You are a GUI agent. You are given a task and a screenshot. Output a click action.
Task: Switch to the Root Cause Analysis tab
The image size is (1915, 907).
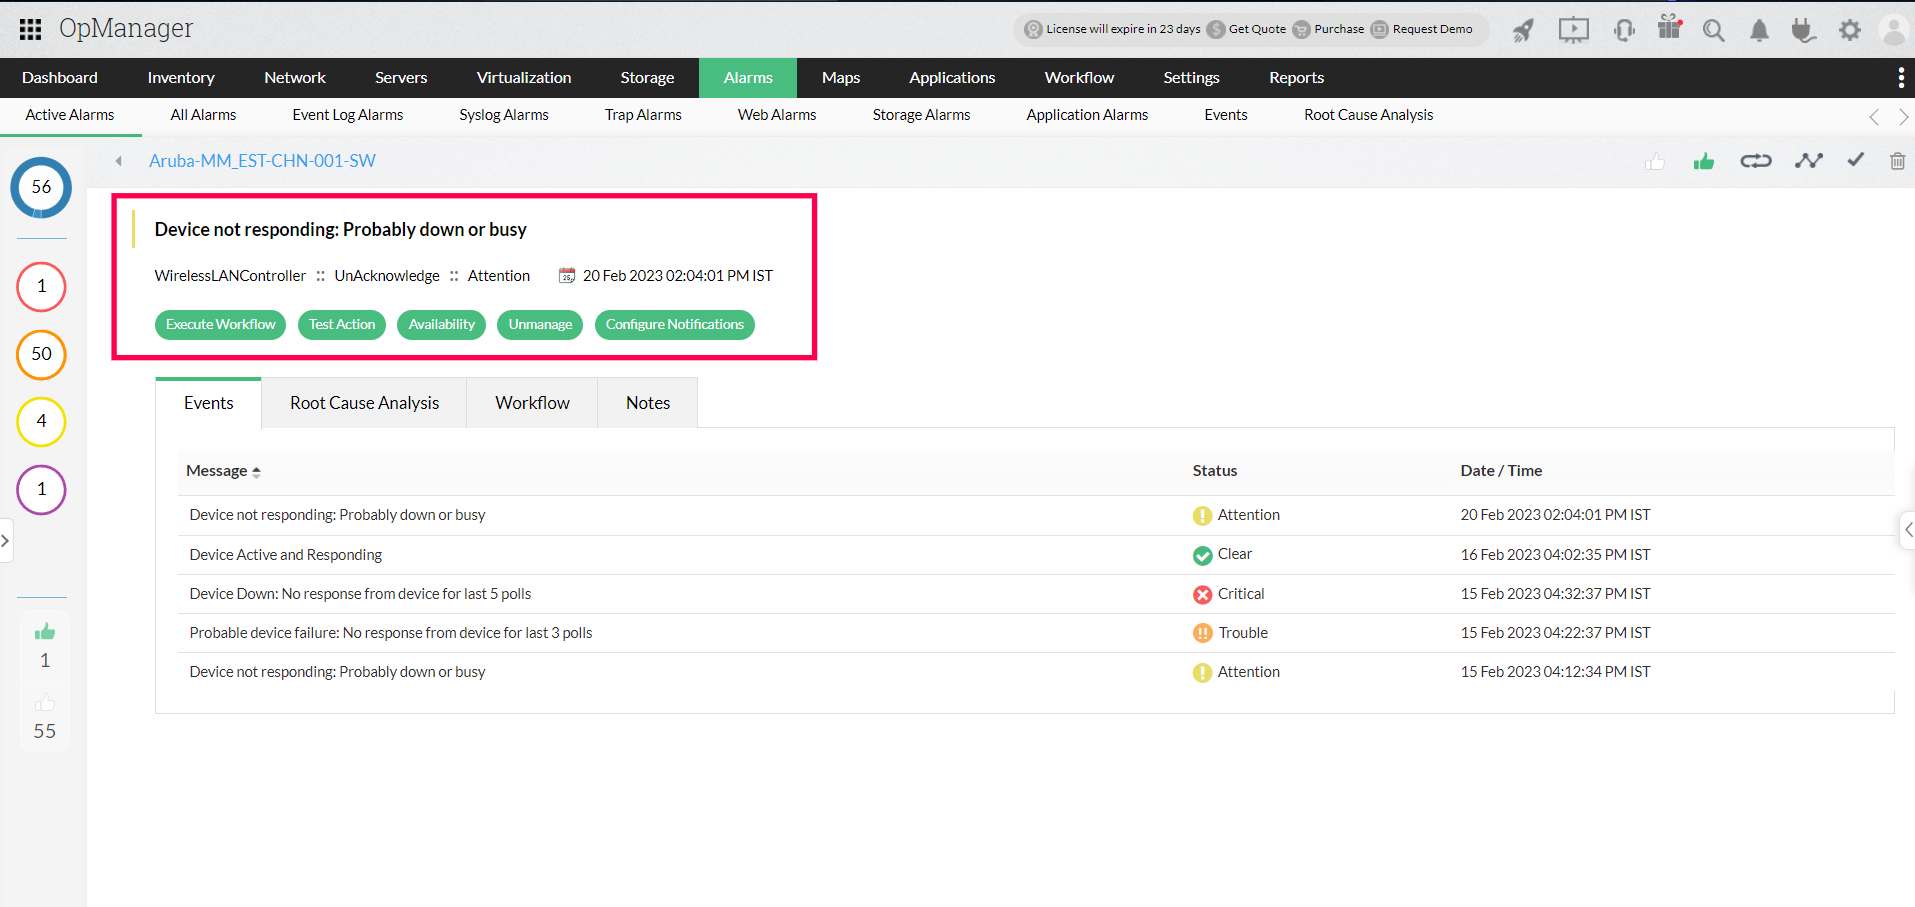364,402
